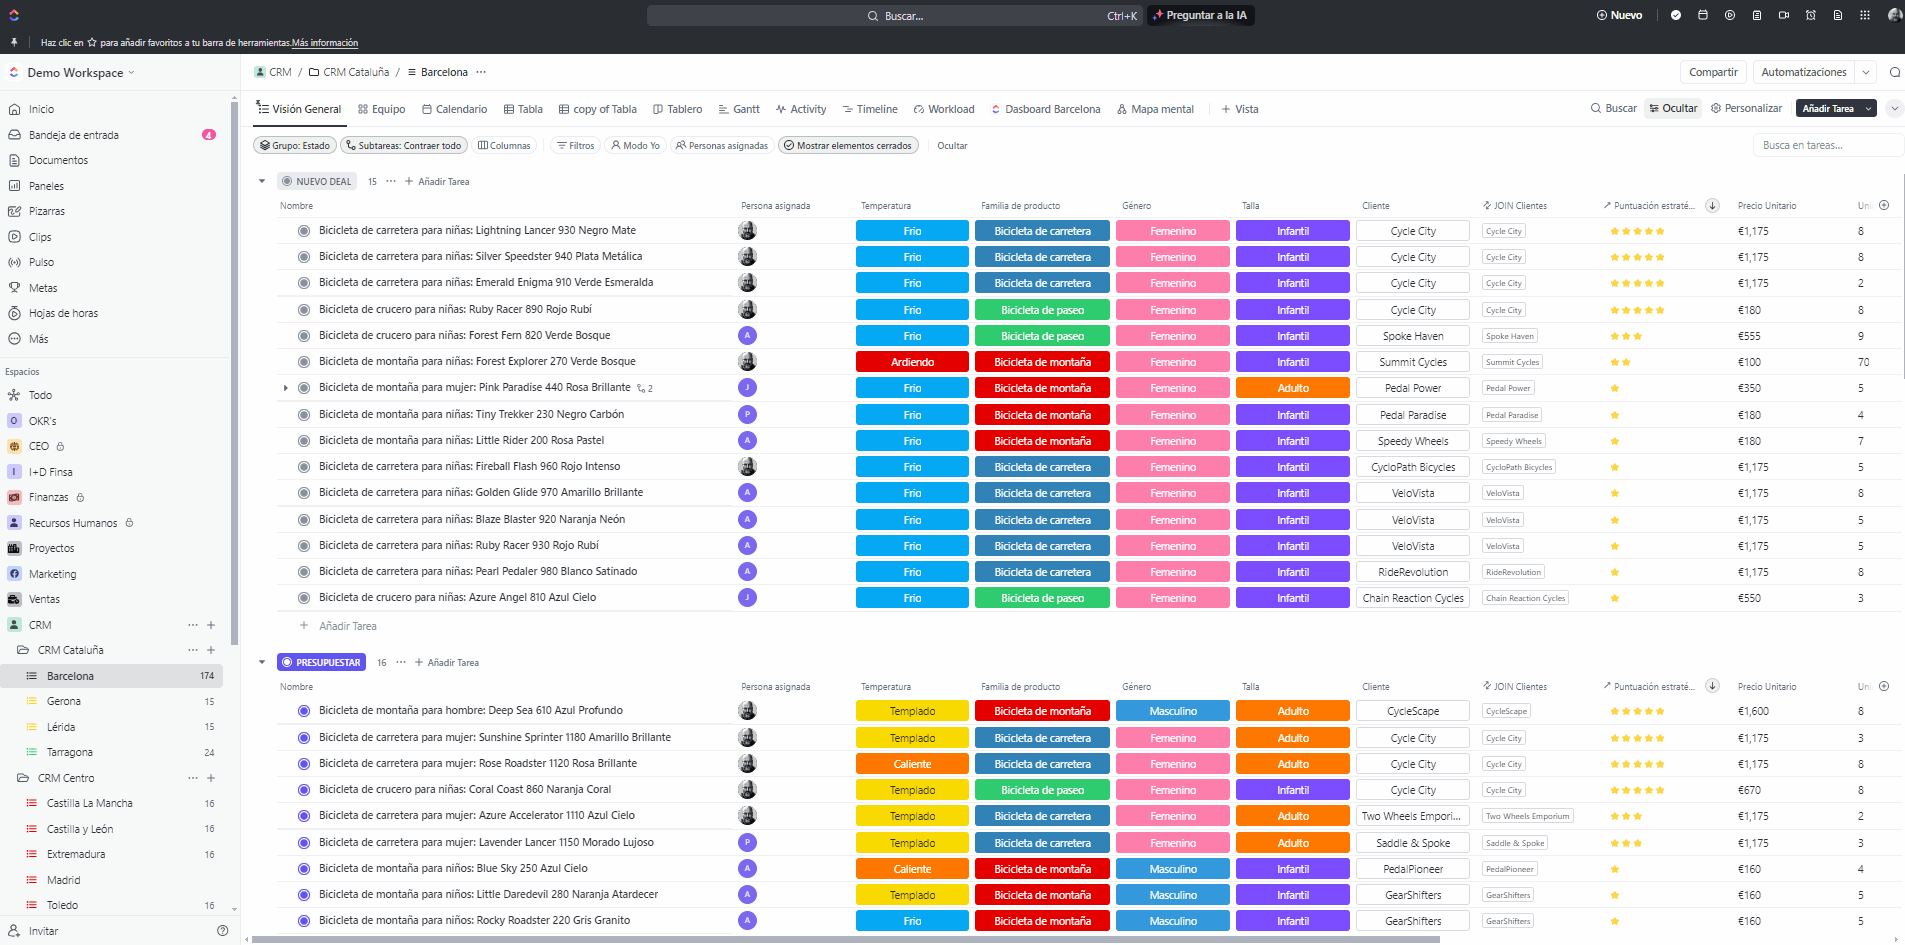
Task: Click the plus icon beside CRM Cataluña
Action: coord(211,650)
